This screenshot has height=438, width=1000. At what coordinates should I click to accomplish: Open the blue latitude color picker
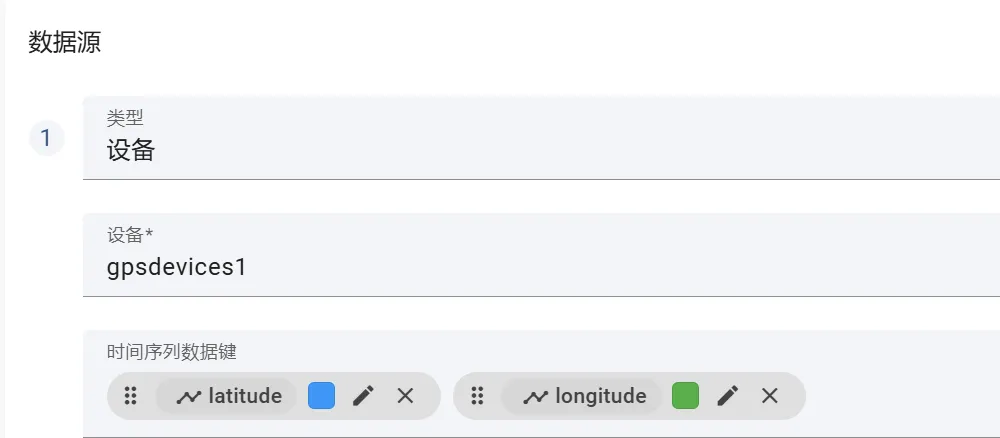coord(321,396)
